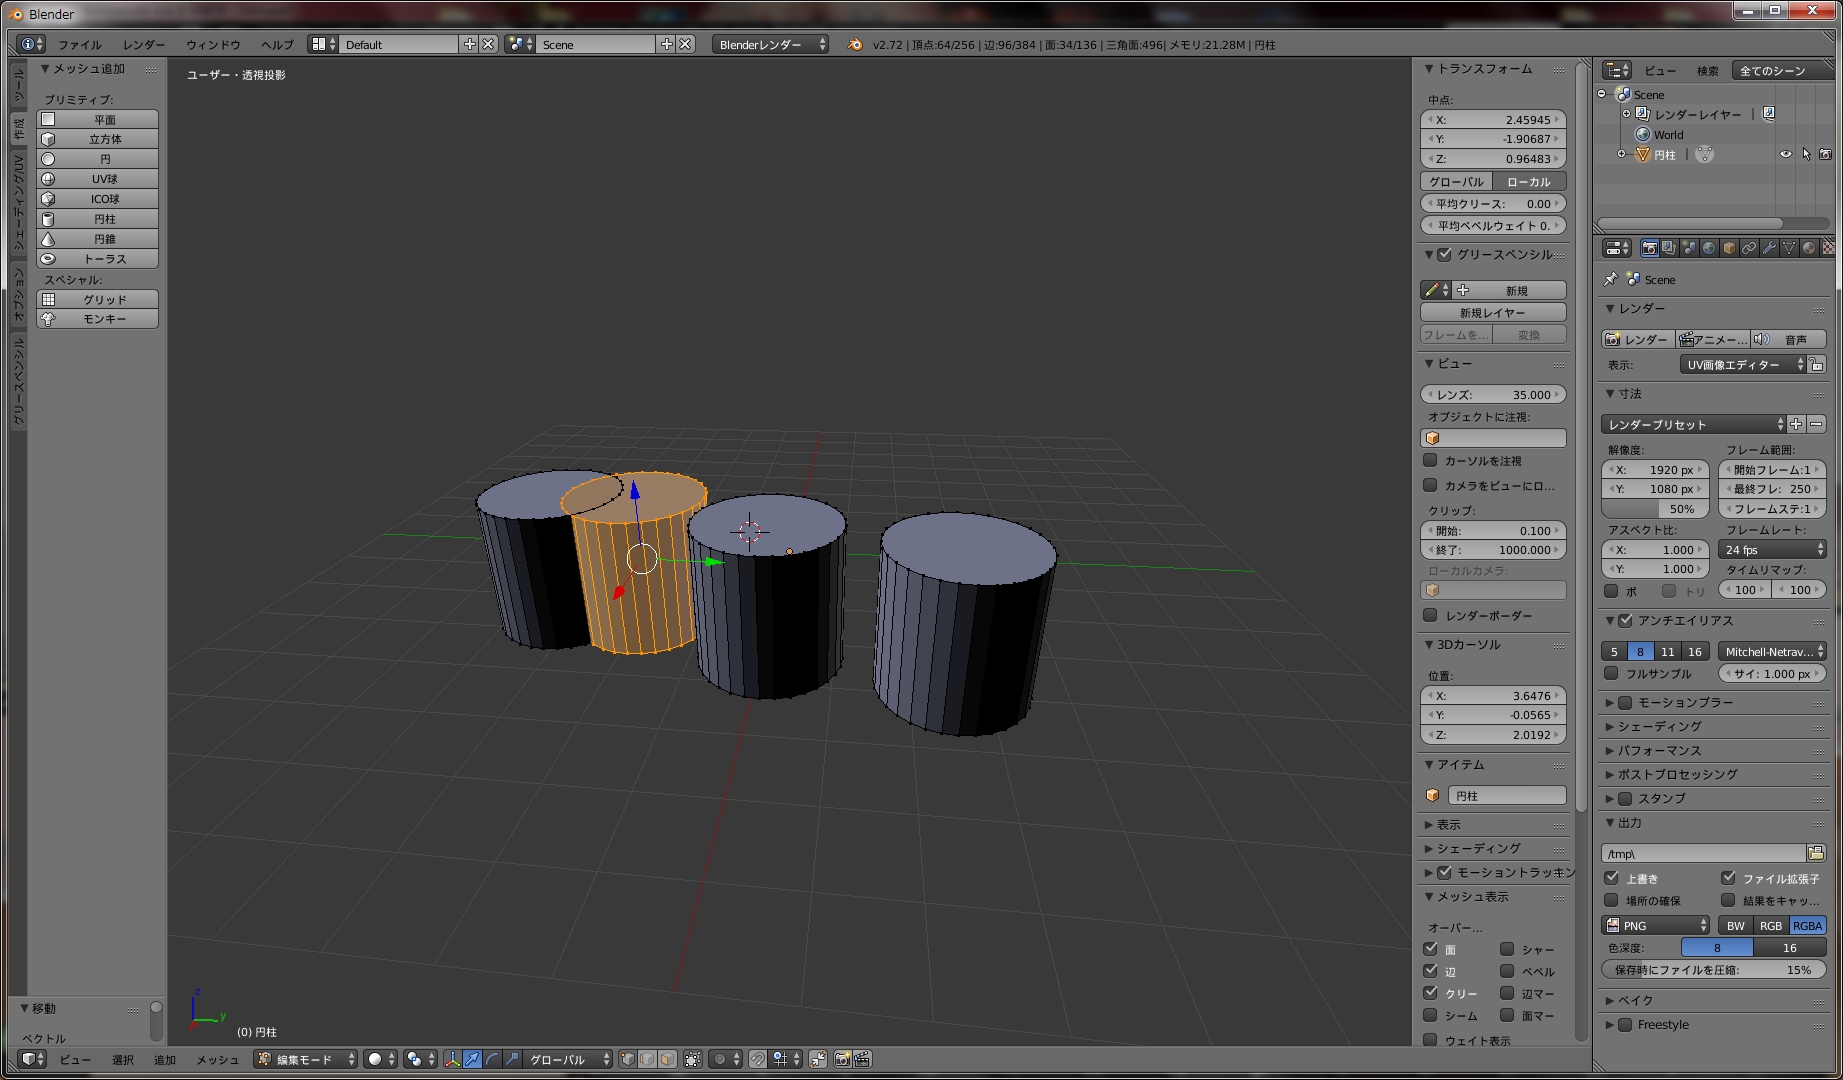Image resolution: width=1843 pixels, height=1080 pixels.
Task: Hide 円柱 object using eye icon
Action: (1785, 155)
